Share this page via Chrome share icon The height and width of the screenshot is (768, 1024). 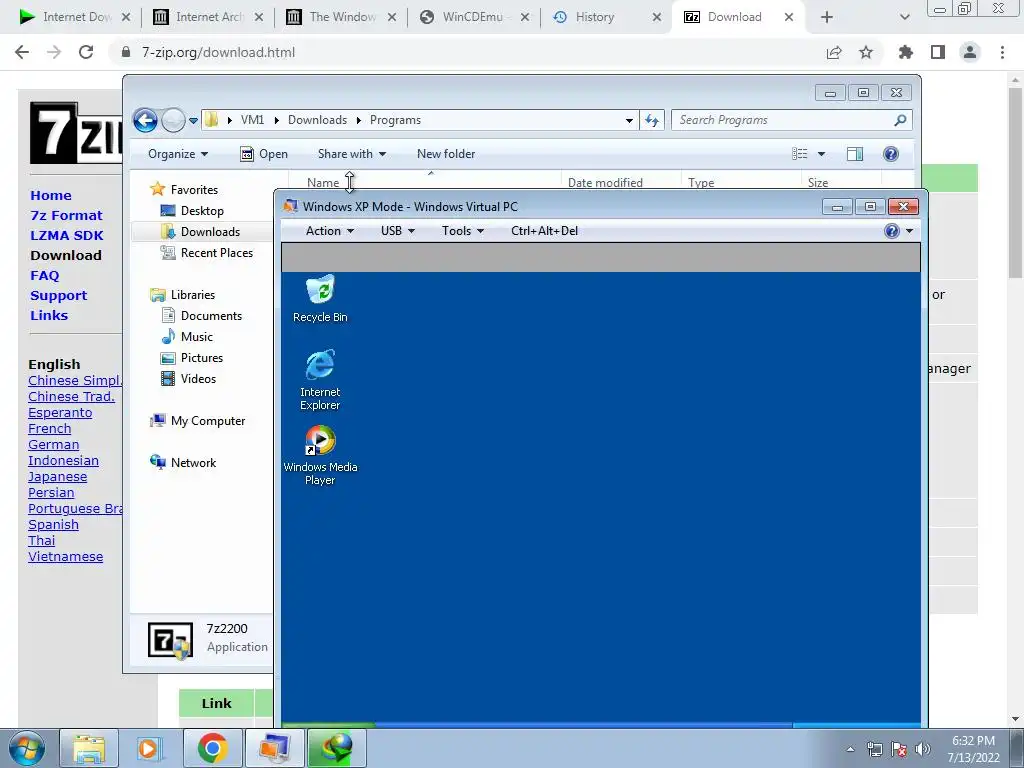tap(834, 52)
